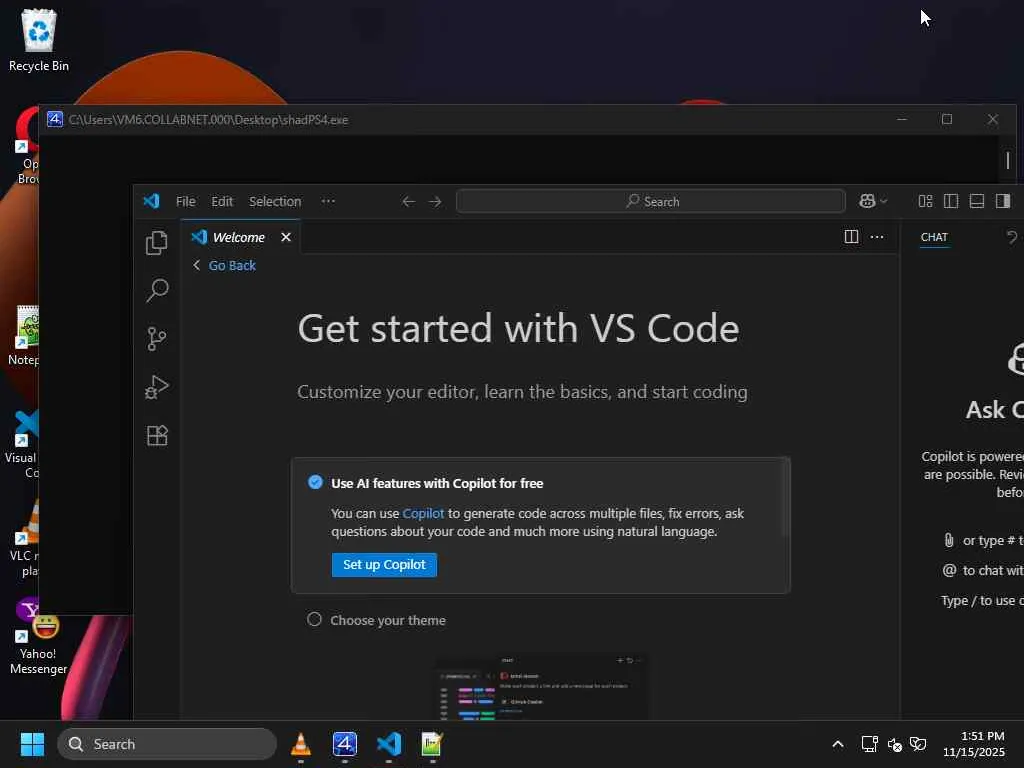Viewport: 1024px width, 768px height.
Task: Expand the hidden menus ellipsis
Action: coord(328,201)
